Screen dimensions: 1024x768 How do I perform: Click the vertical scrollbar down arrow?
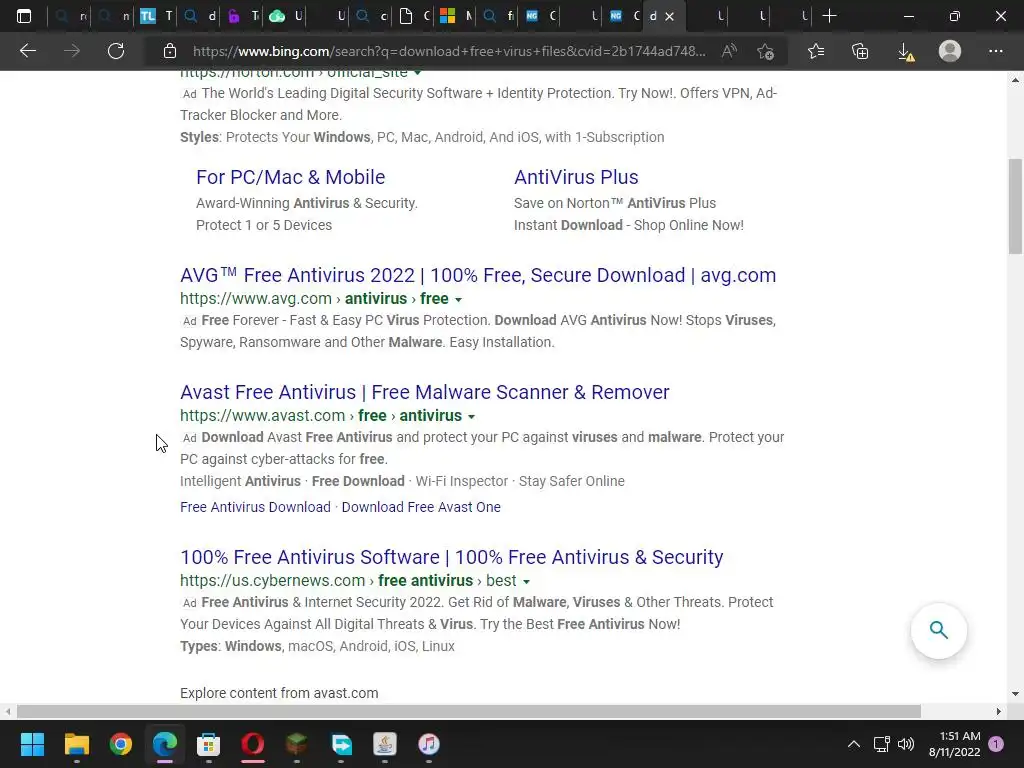(1015, 694)
